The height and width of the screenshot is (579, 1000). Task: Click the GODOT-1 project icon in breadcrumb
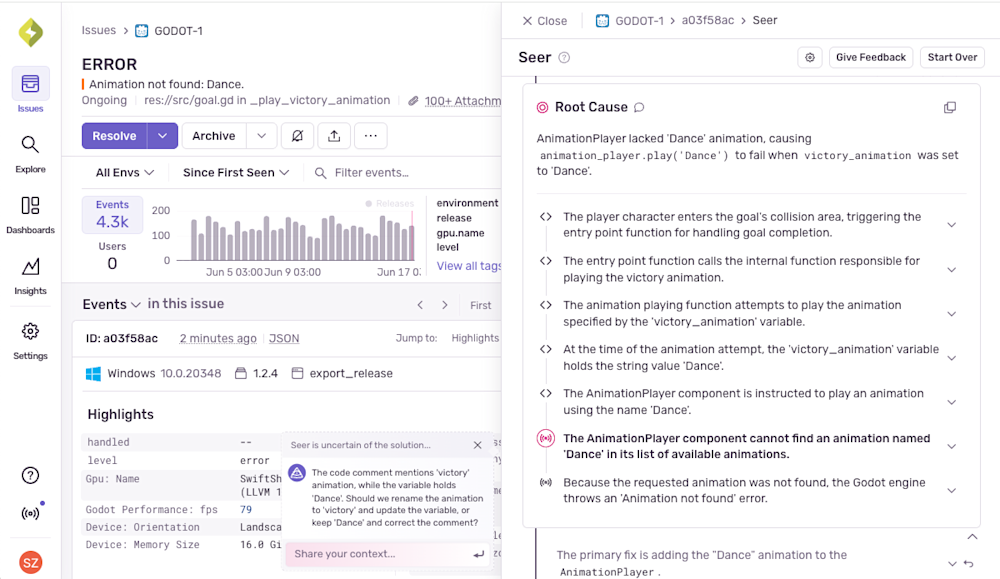(142, 31)
